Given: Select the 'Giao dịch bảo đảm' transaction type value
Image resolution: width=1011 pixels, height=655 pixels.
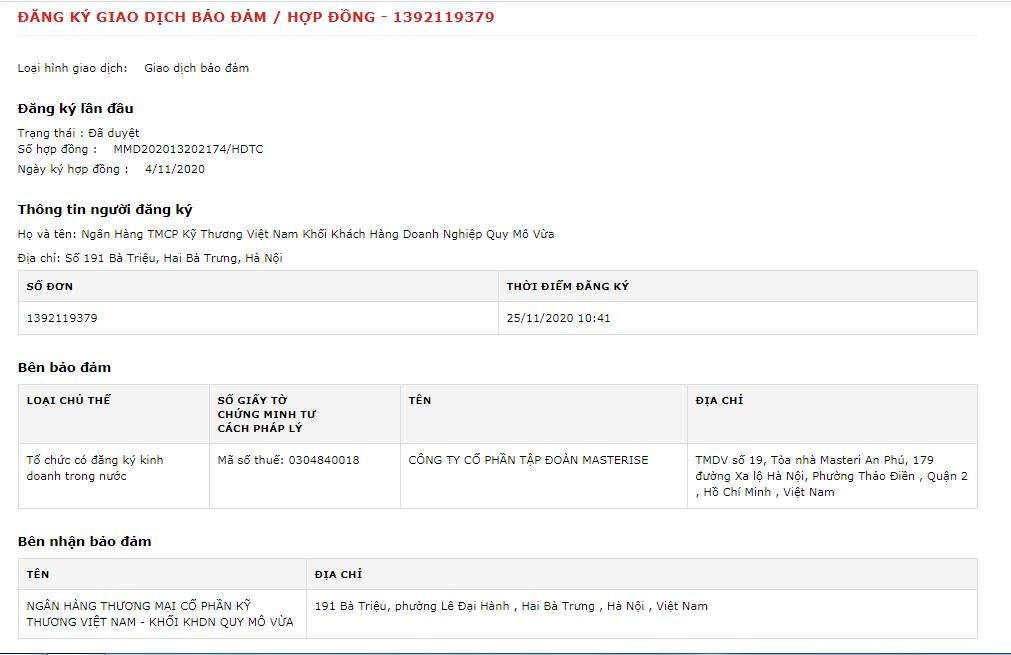Looking at the screenshot, I should tap(196, 68).
